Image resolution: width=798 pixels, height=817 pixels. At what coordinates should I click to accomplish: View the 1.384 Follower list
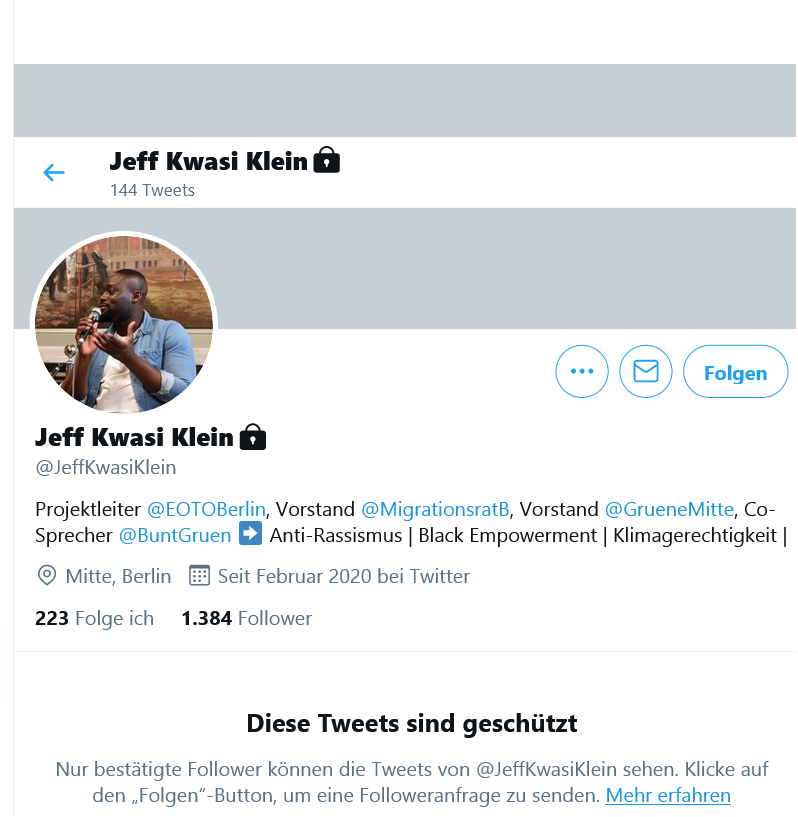[246, 618]
